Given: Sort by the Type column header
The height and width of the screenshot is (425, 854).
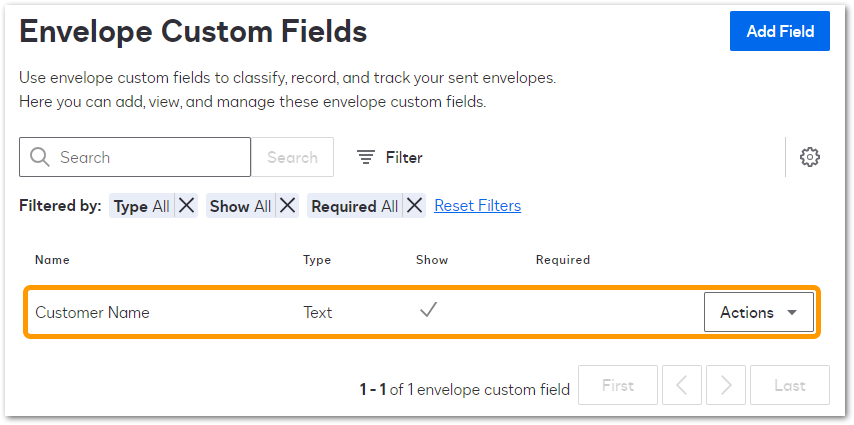Looking at the screenshot, I should point(317,260).
